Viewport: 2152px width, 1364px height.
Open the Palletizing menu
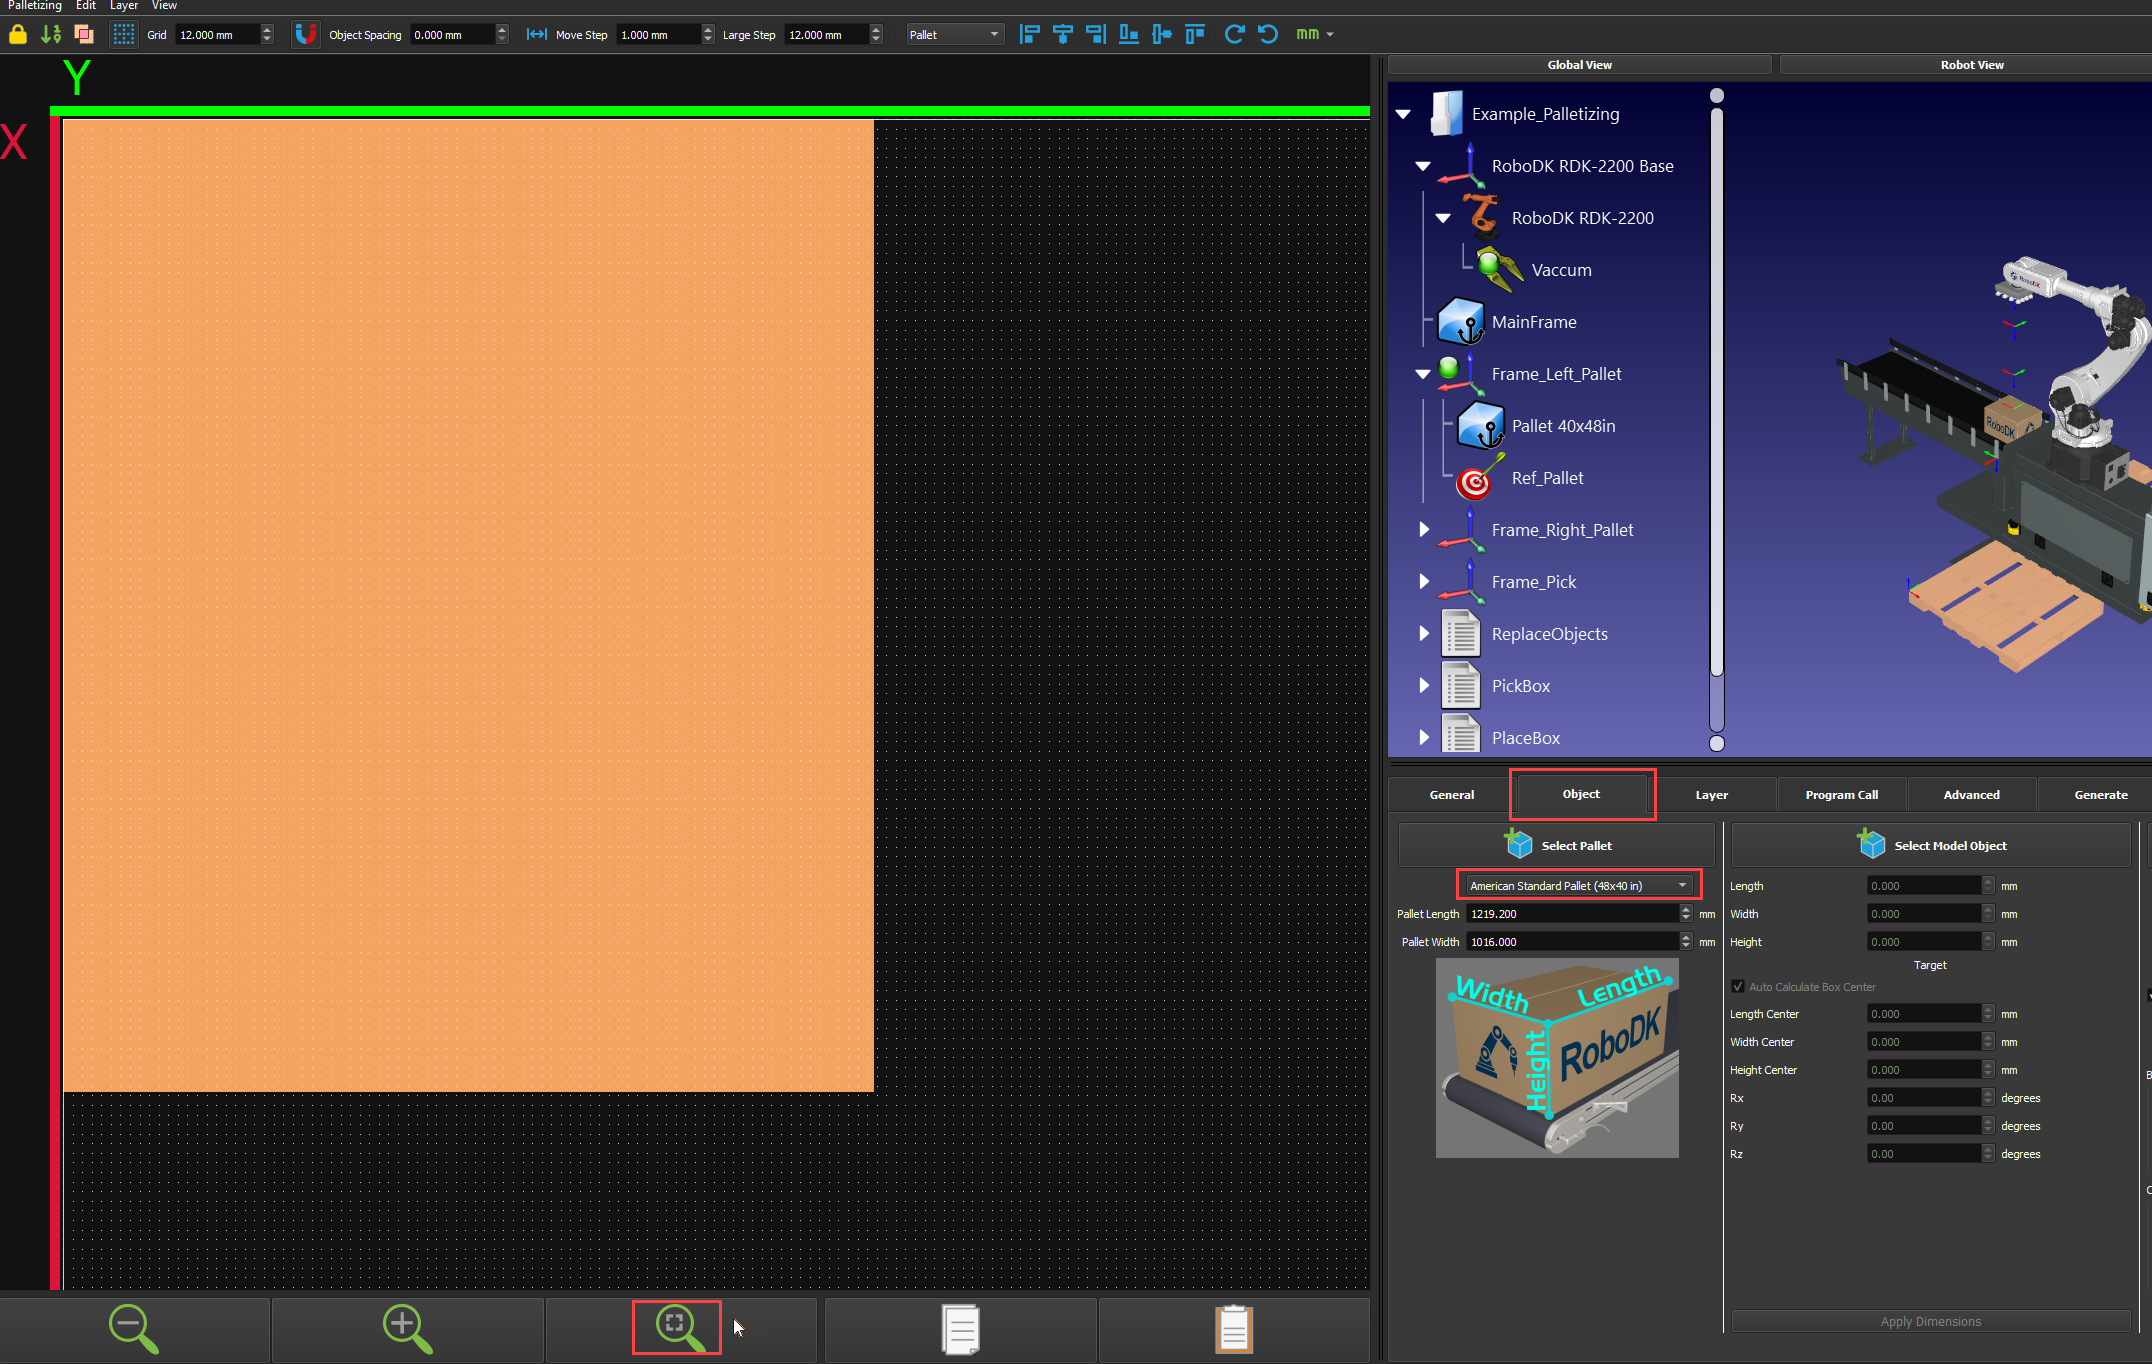35,6
